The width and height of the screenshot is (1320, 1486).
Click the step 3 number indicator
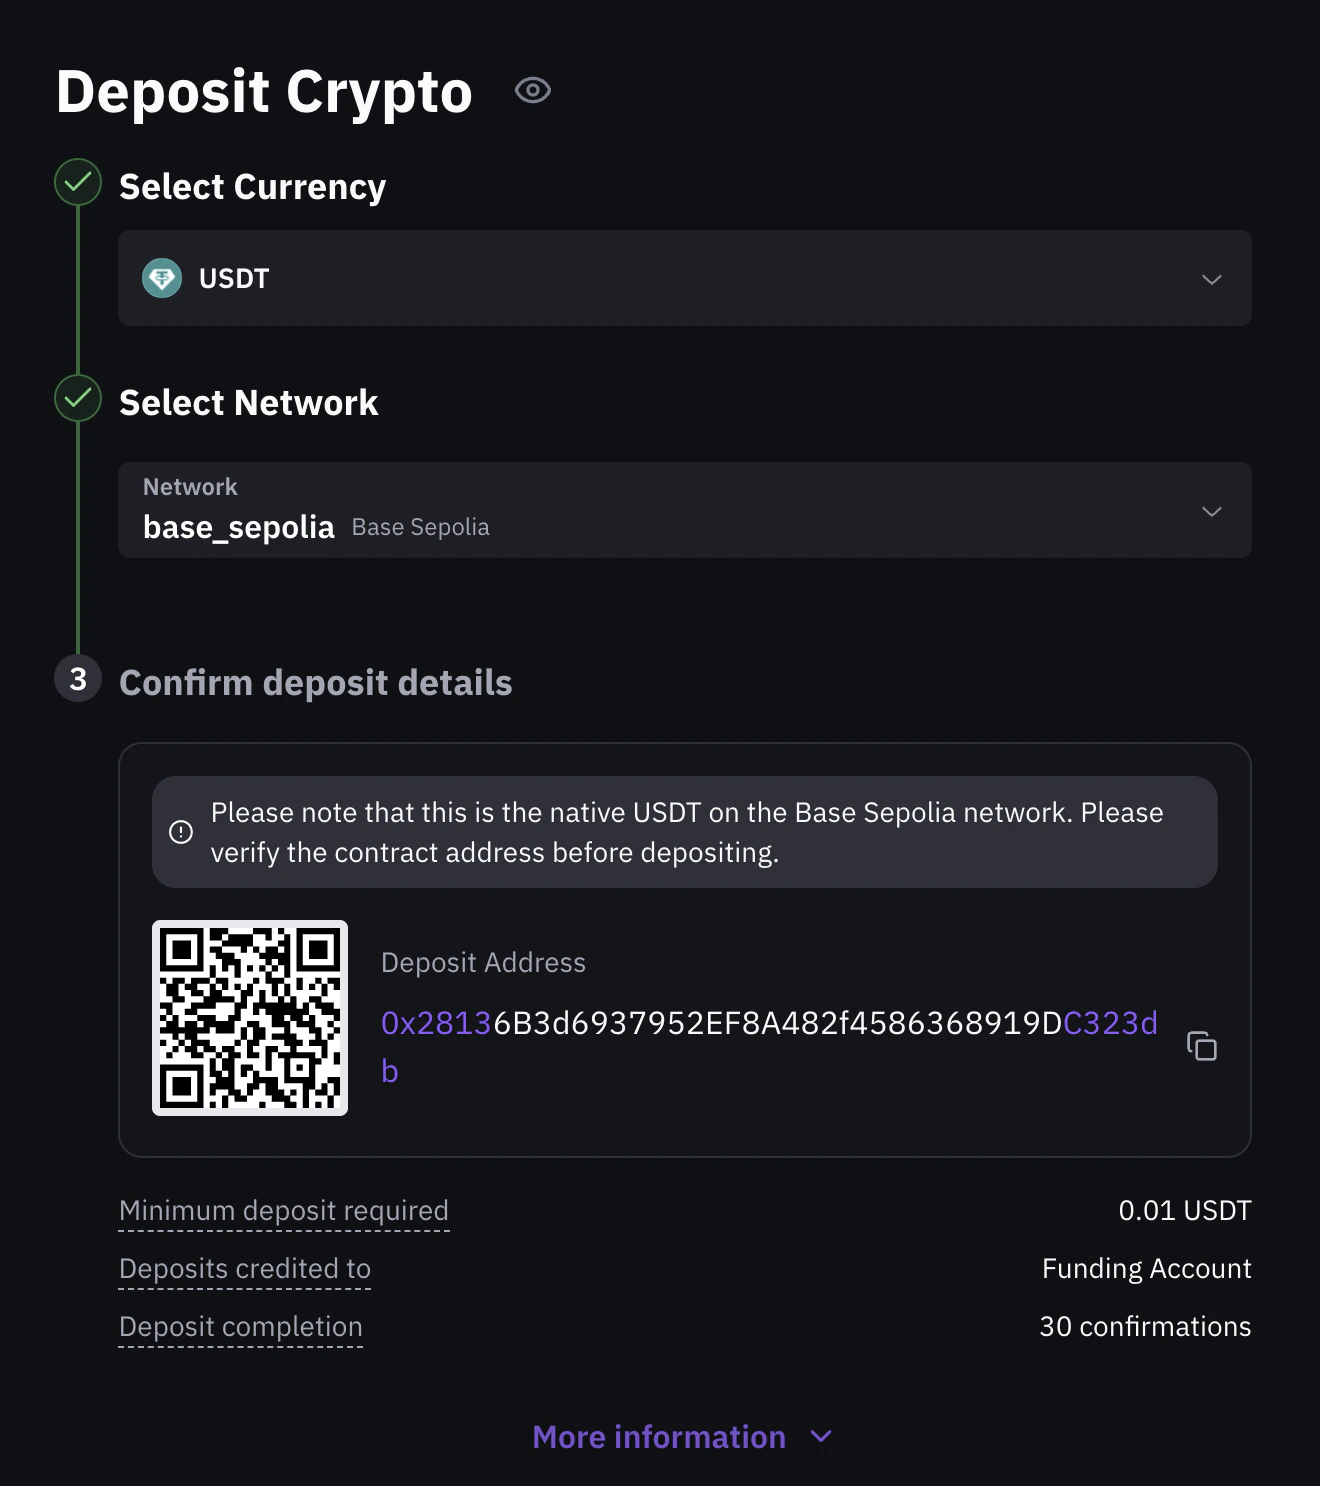coord(77,678)
